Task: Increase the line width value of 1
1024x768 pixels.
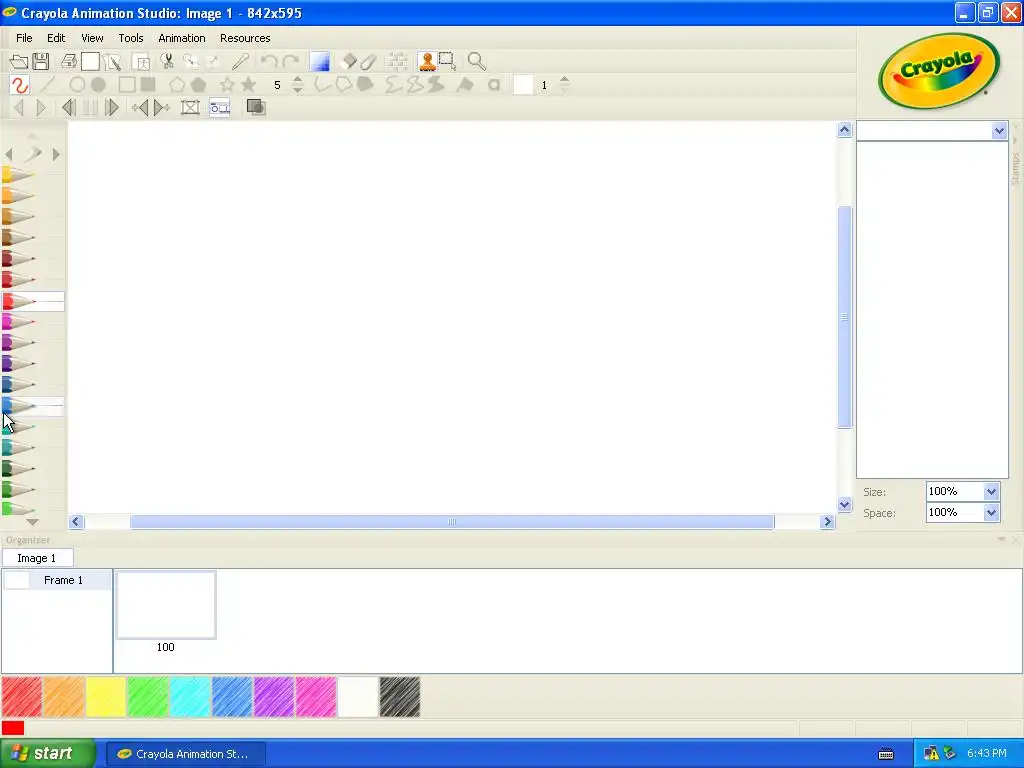Action: 565,80
